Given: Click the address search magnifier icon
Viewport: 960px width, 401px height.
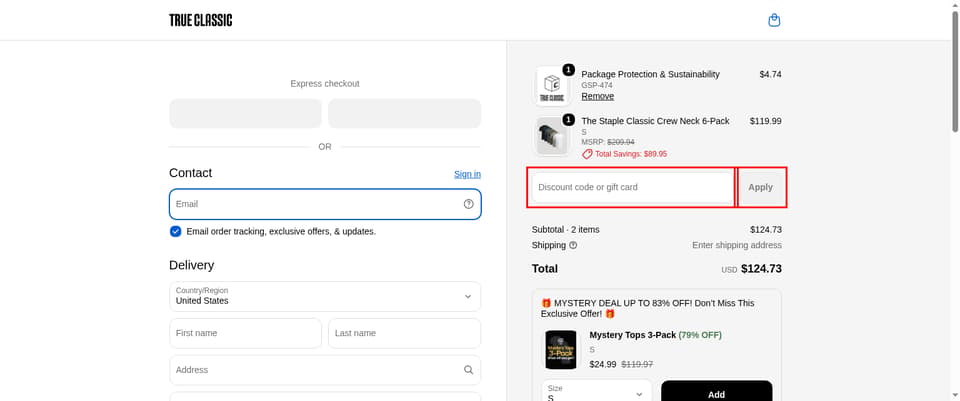Looking at the screenshot, I should tap(468, 370).
